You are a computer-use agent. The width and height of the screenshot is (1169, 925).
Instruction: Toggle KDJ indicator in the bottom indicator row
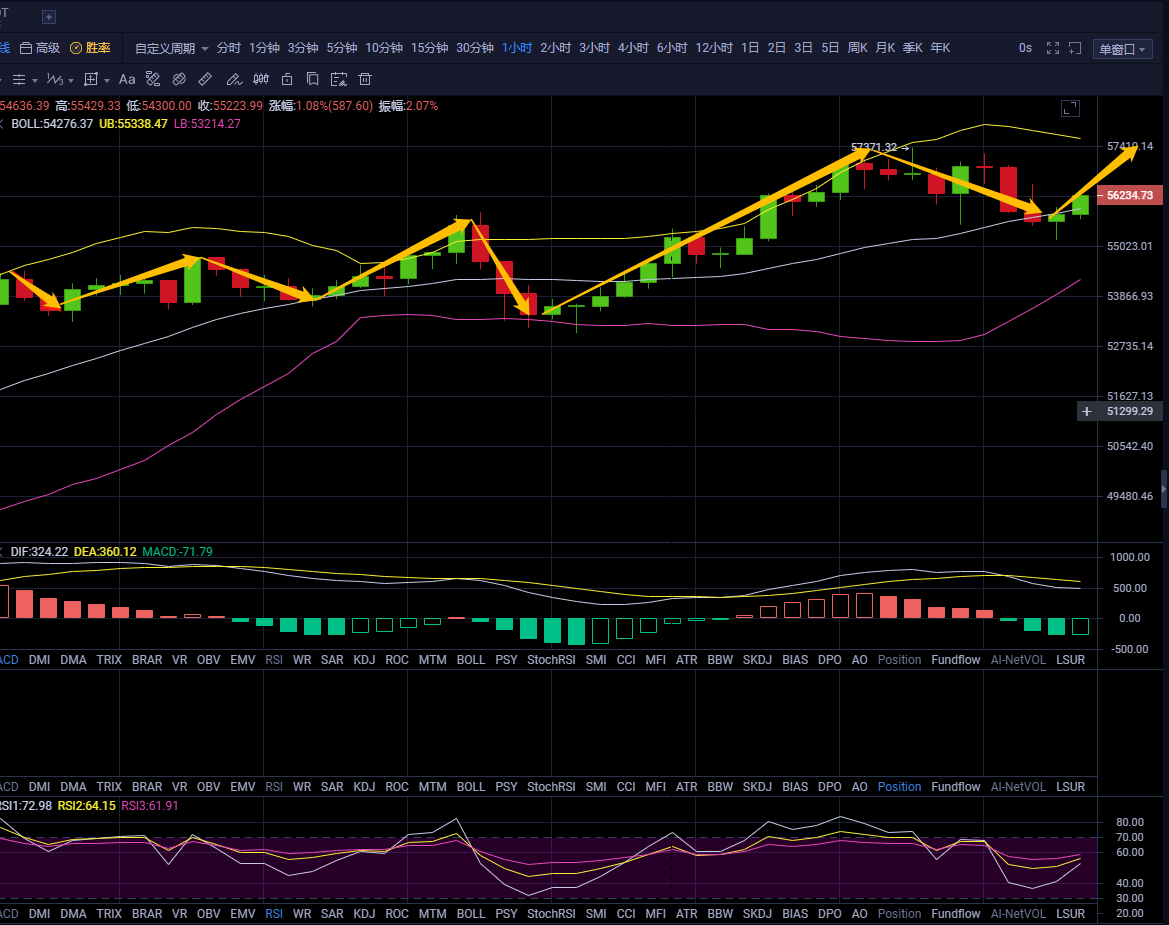click(364, 914)
